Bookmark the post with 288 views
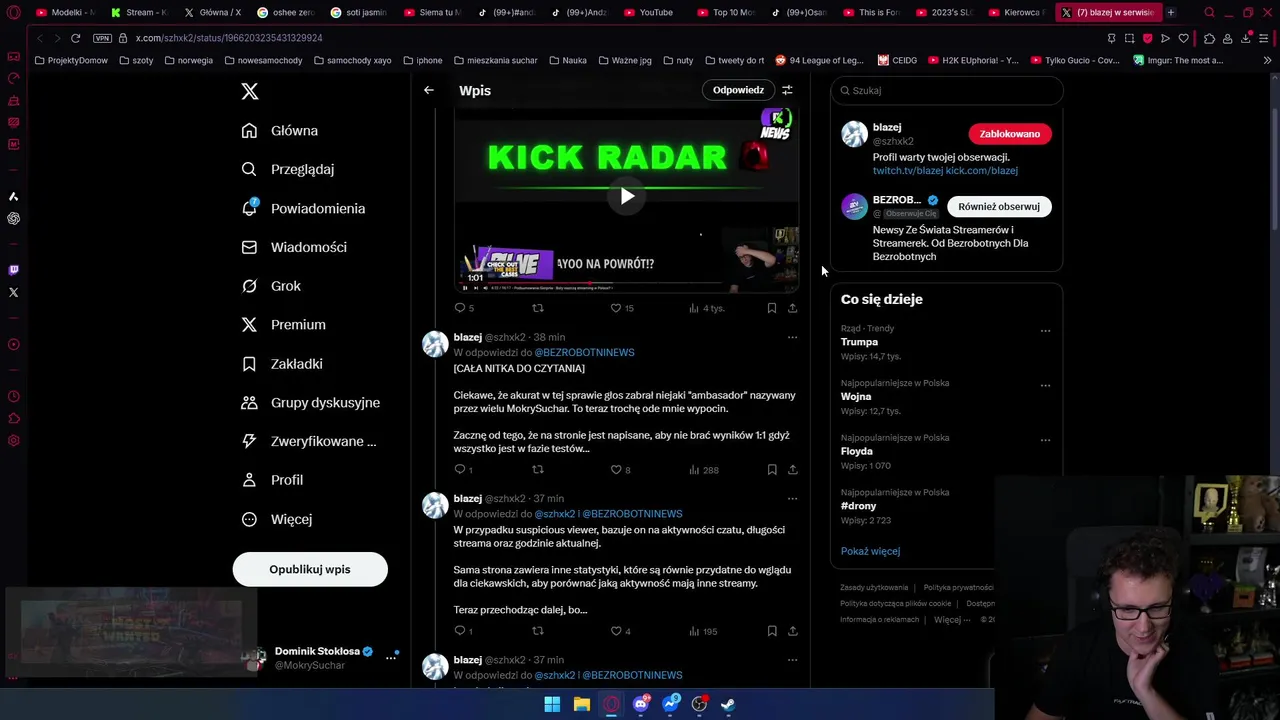 (x=771, y=470)
